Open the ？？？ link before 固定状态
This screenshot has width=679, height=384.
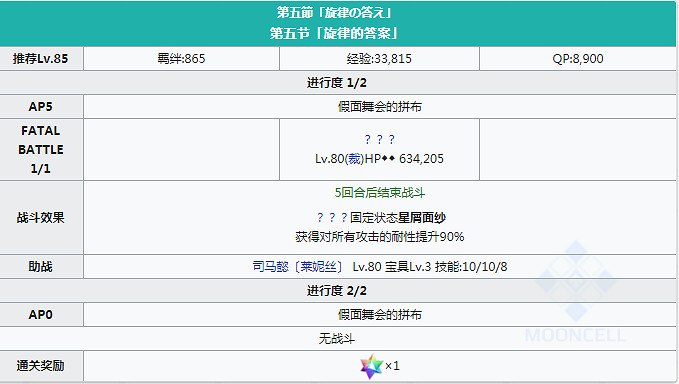pos(332,218)
